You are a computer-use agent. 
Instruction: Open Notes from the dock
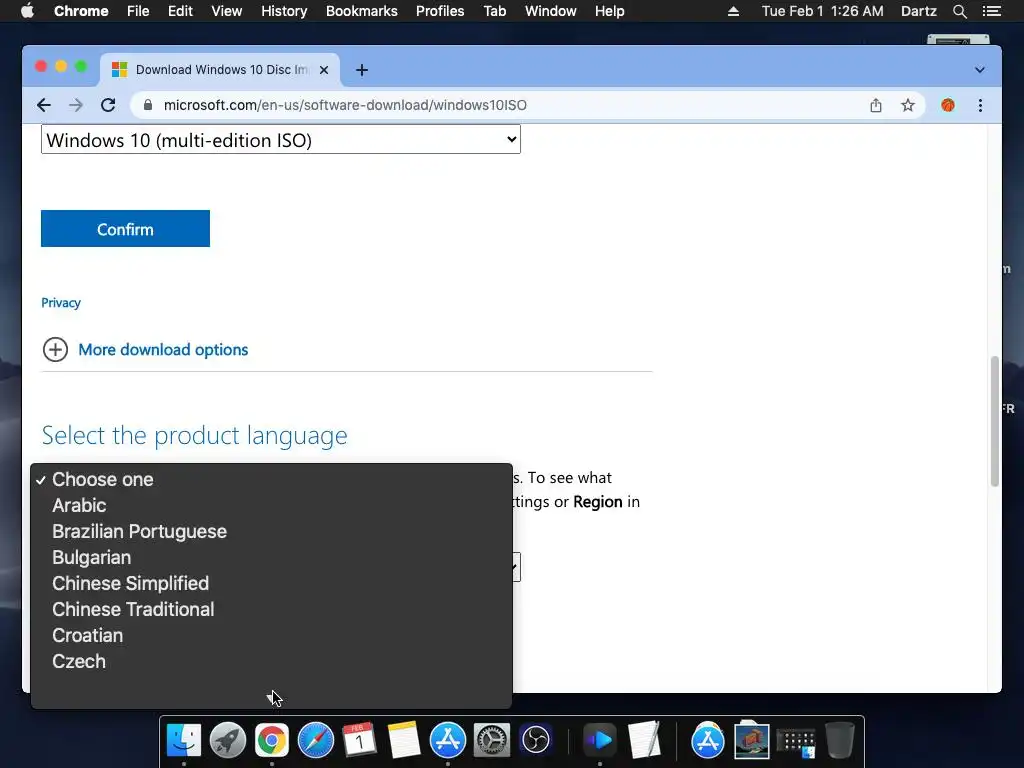pos(404,740)
